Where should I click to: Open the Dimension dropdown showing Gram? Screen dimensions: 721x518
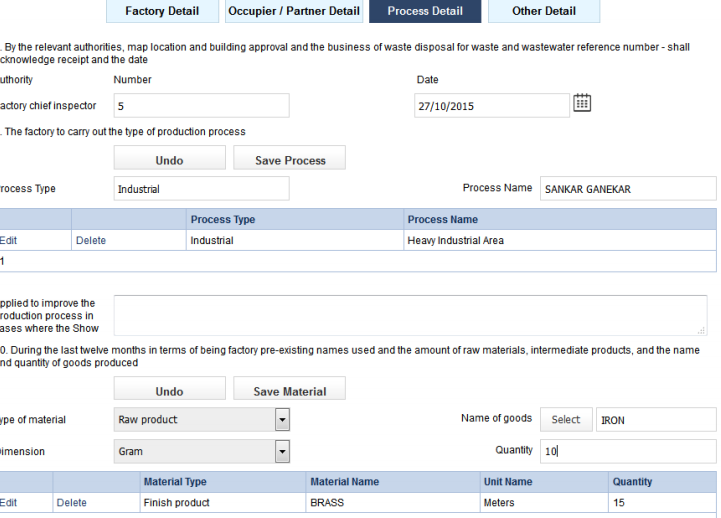coord(282,452)
